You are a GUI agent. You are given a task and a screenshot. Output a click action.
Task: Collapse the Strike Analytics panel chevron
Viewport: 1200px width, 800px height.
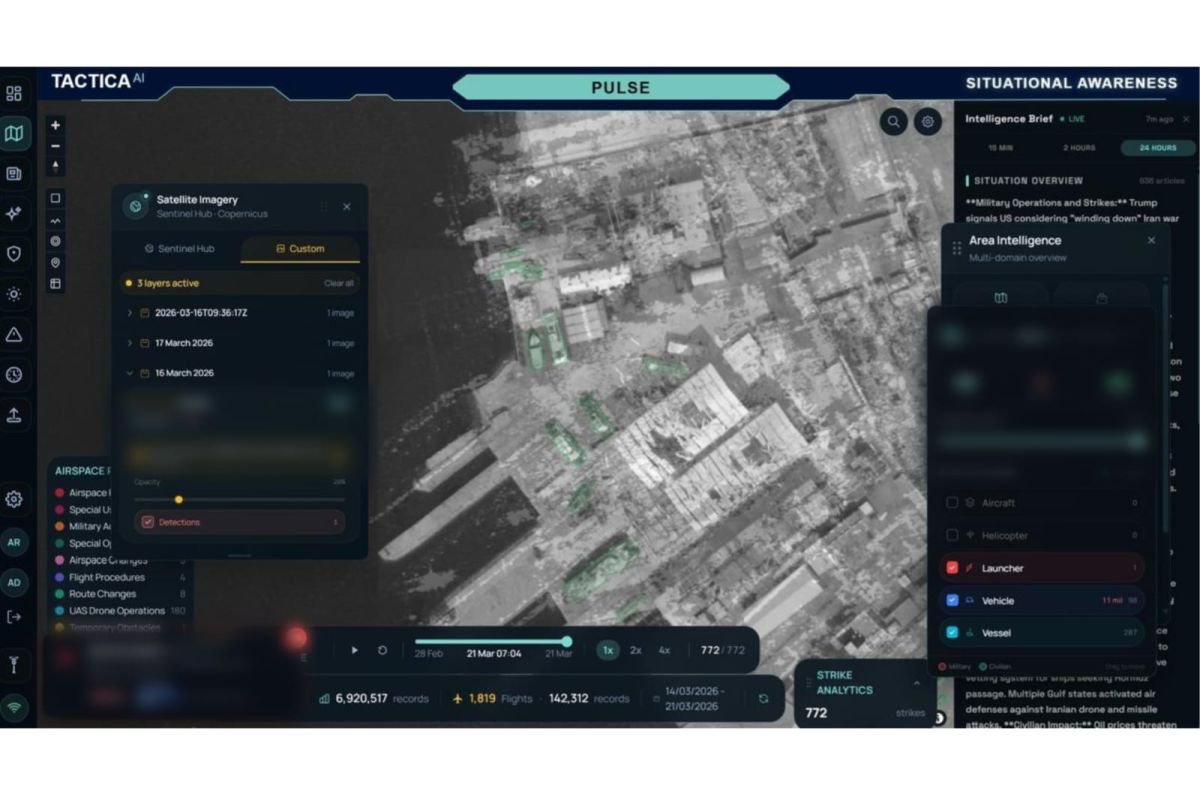coord(916,683)
